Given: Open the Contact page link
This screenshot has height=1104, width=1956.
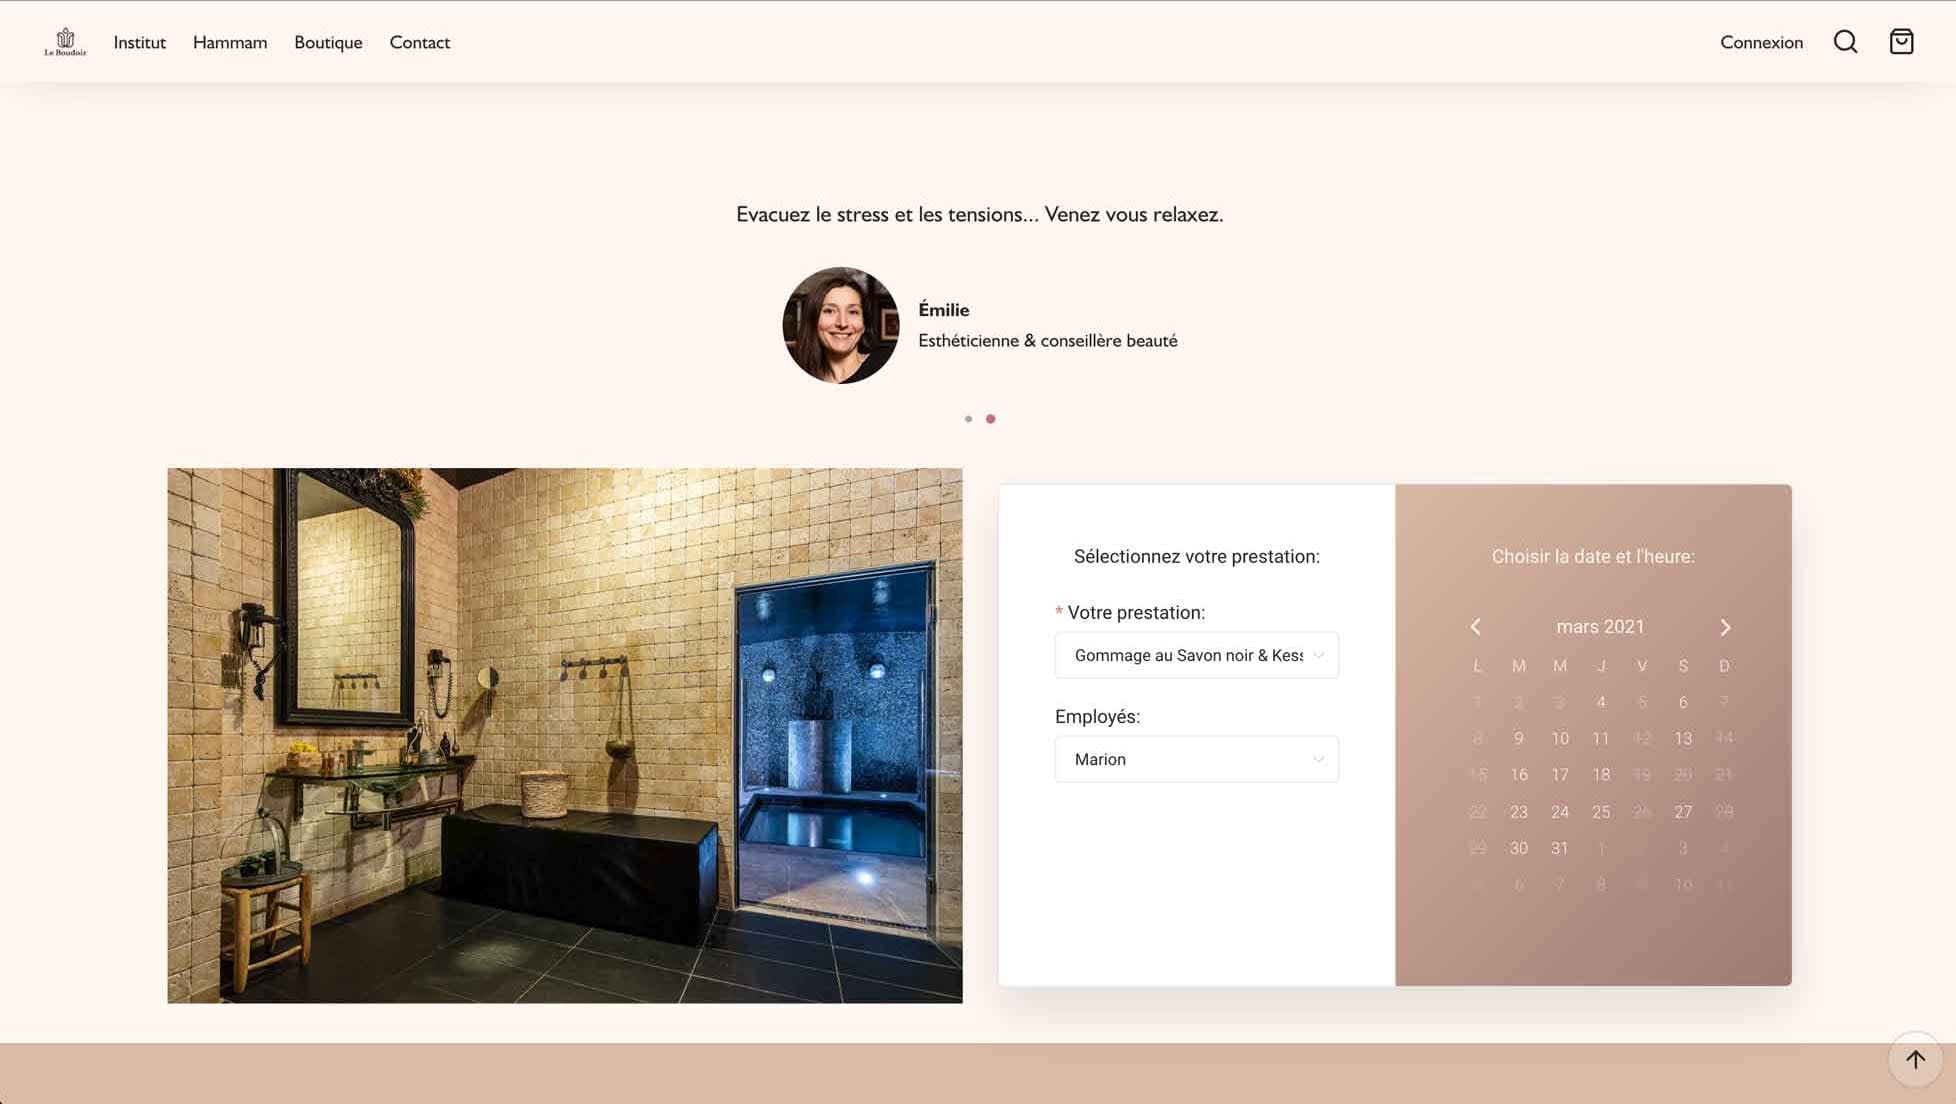Looking at the screenshot, I should (x=419, y=42).
